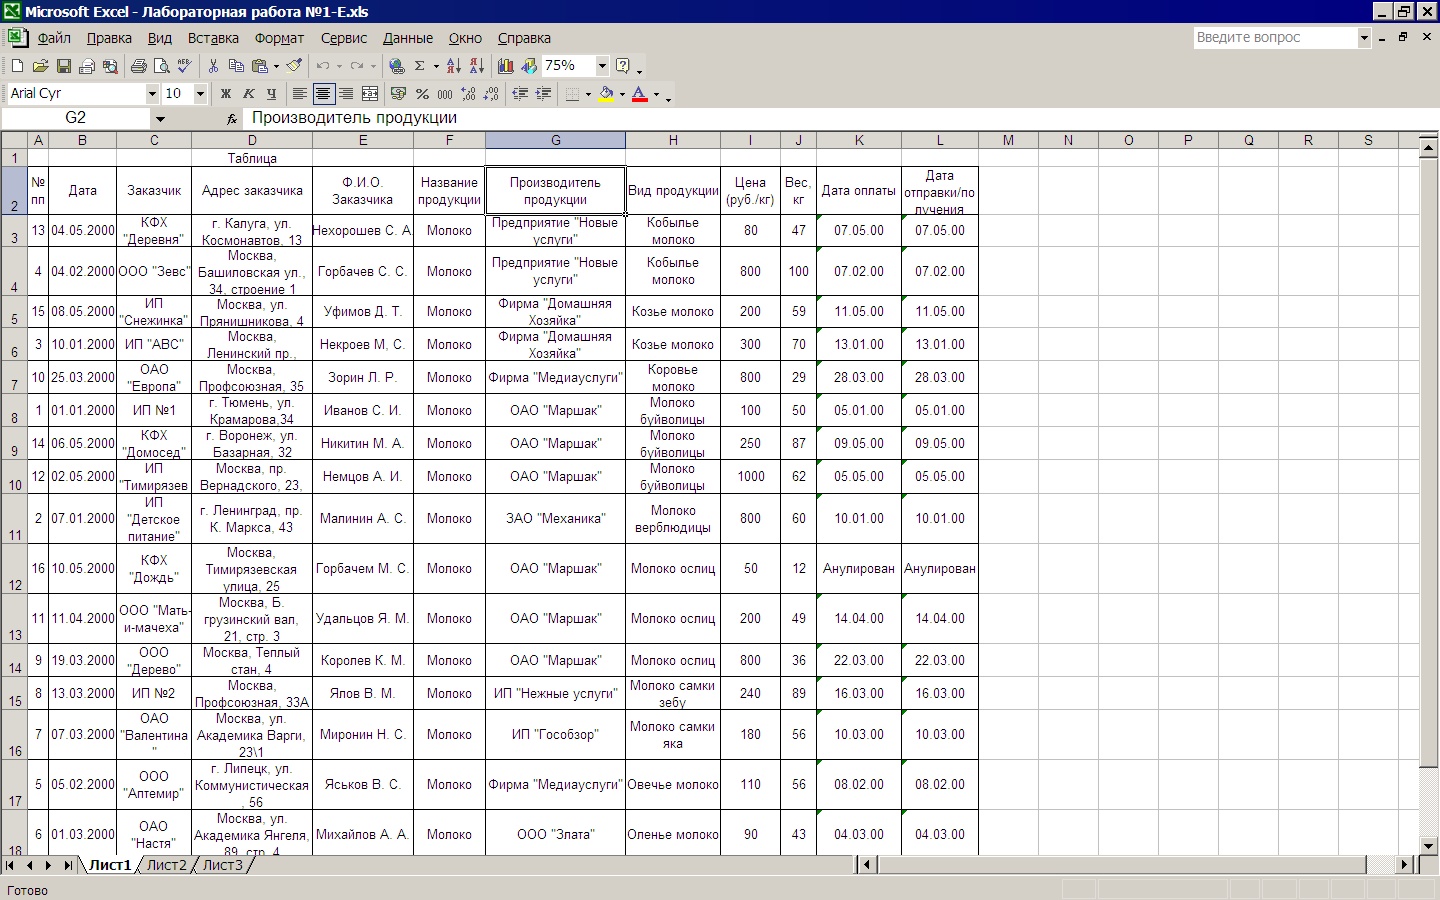This screenshot has width=1440, height=900.
Task: Apply red Font Color letter A
Action: pos(640,93)
